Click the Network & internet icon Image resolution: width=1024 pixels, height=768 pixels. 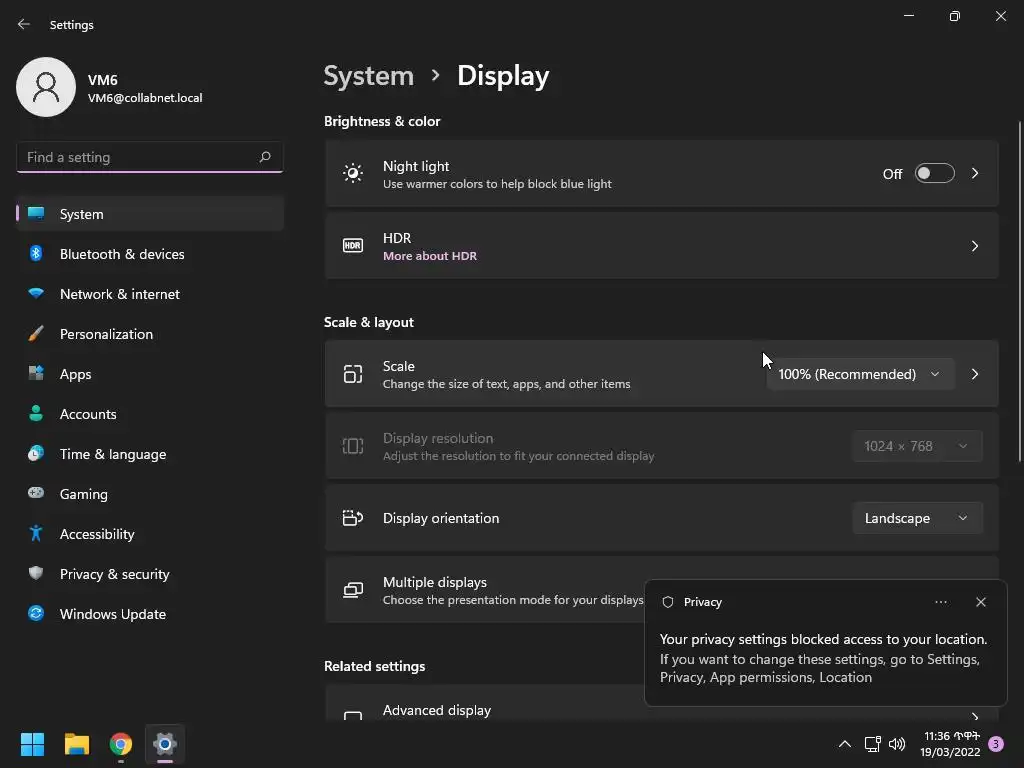tap(36, 294)
